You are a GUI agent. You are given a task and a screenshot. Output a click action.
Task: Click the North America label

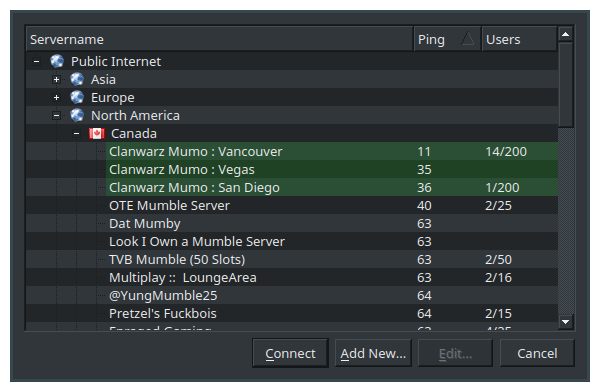(x=135, y=115)
